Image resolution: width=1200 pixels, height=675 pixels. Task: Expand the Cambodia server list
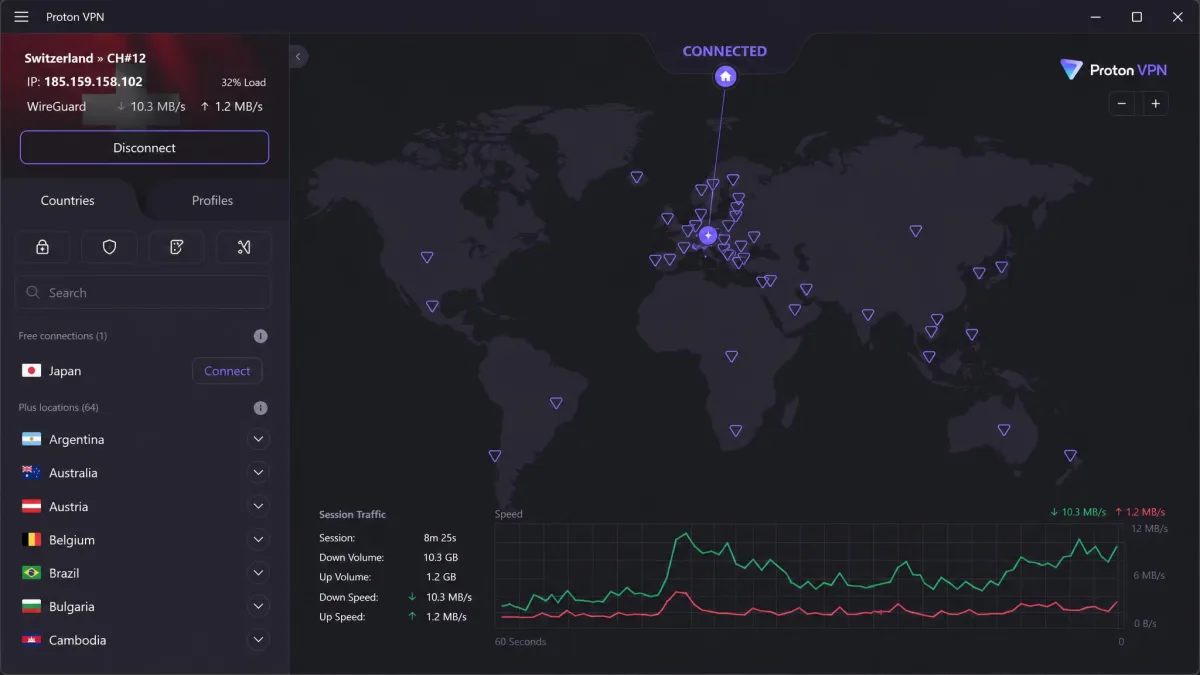coord(258,640)
